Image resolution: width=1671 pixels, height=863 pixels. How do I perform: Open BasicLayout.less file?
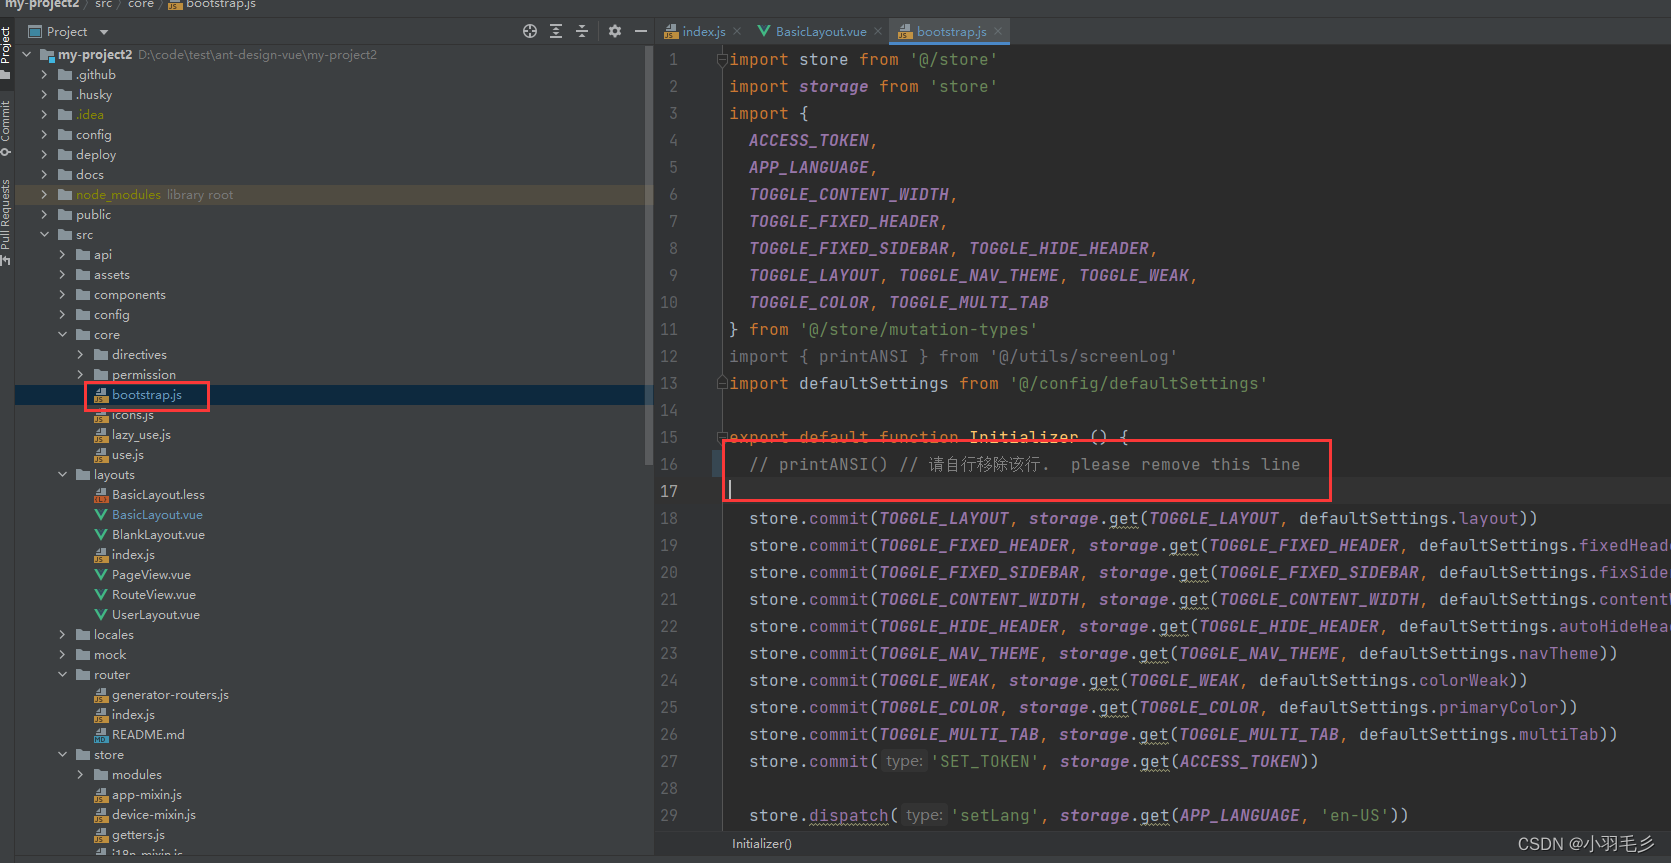click(158, 495)
